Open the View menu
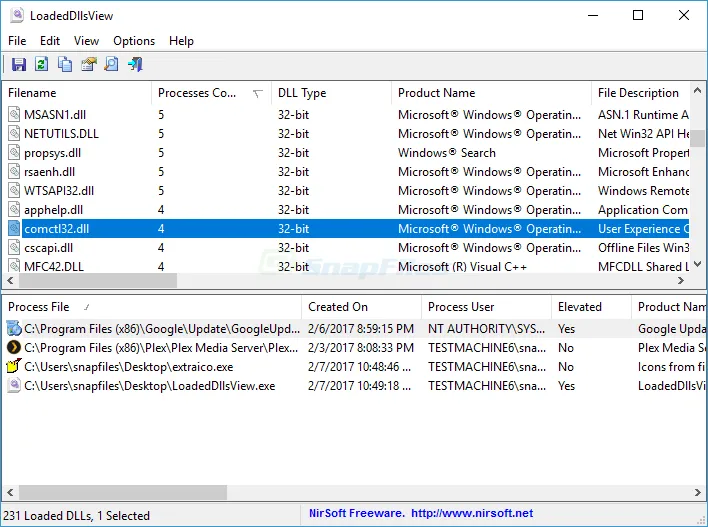The image size is (708, 527). coord(86,41)
